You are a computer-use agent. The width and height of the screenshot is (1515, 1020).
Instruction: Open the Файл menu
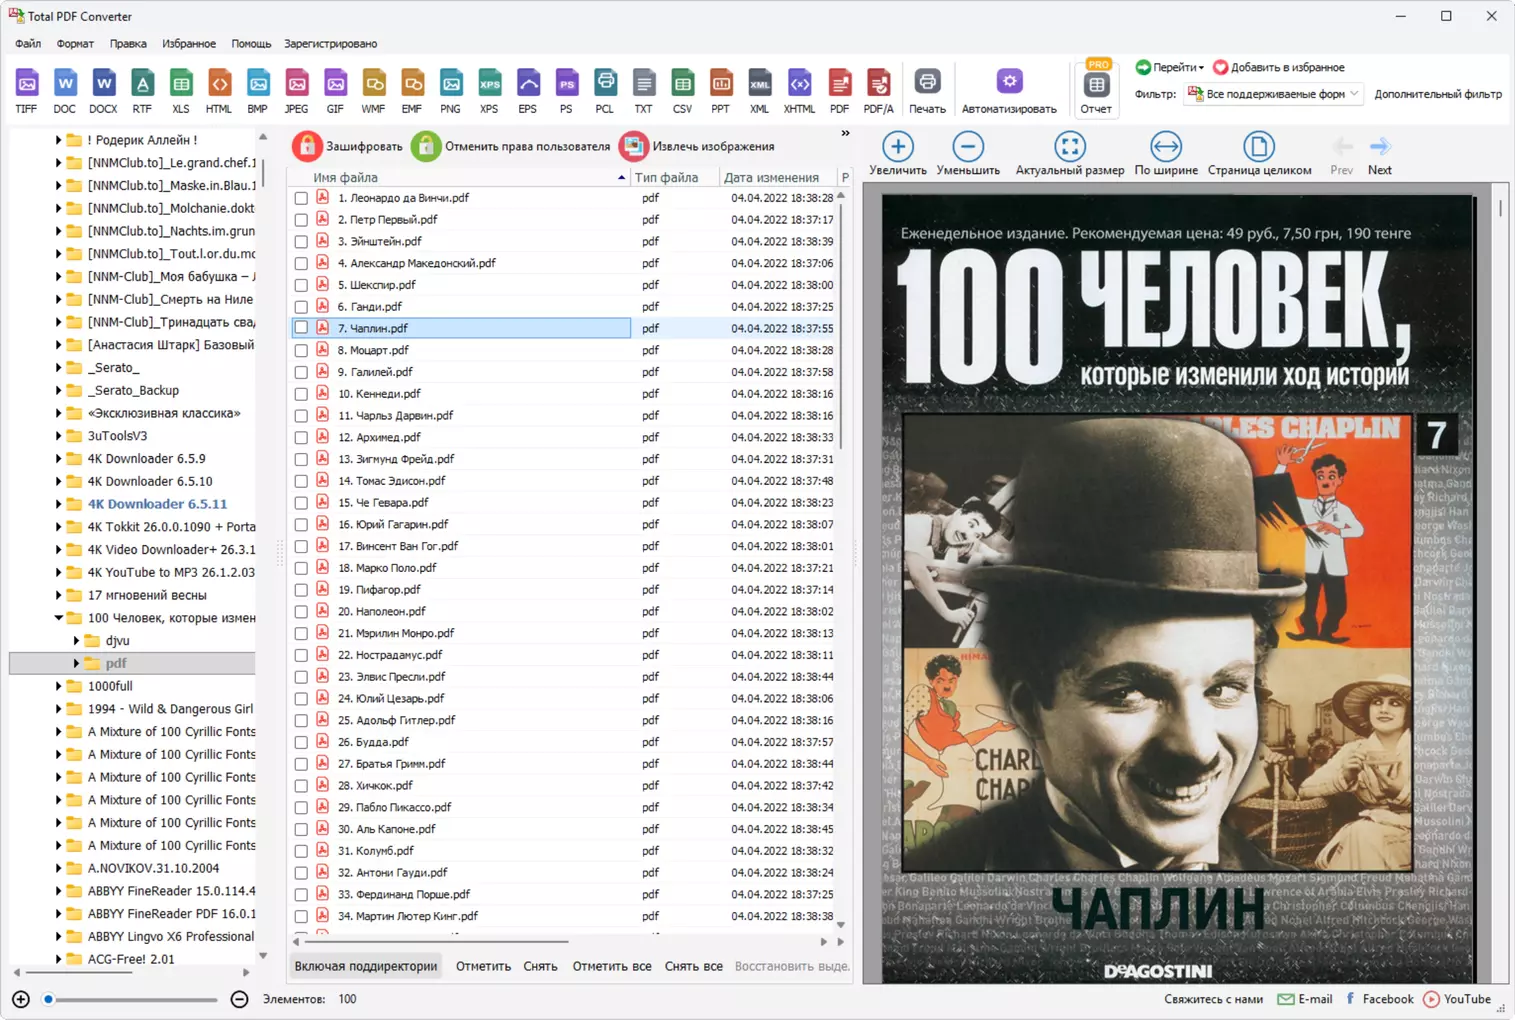click(28, 44)
